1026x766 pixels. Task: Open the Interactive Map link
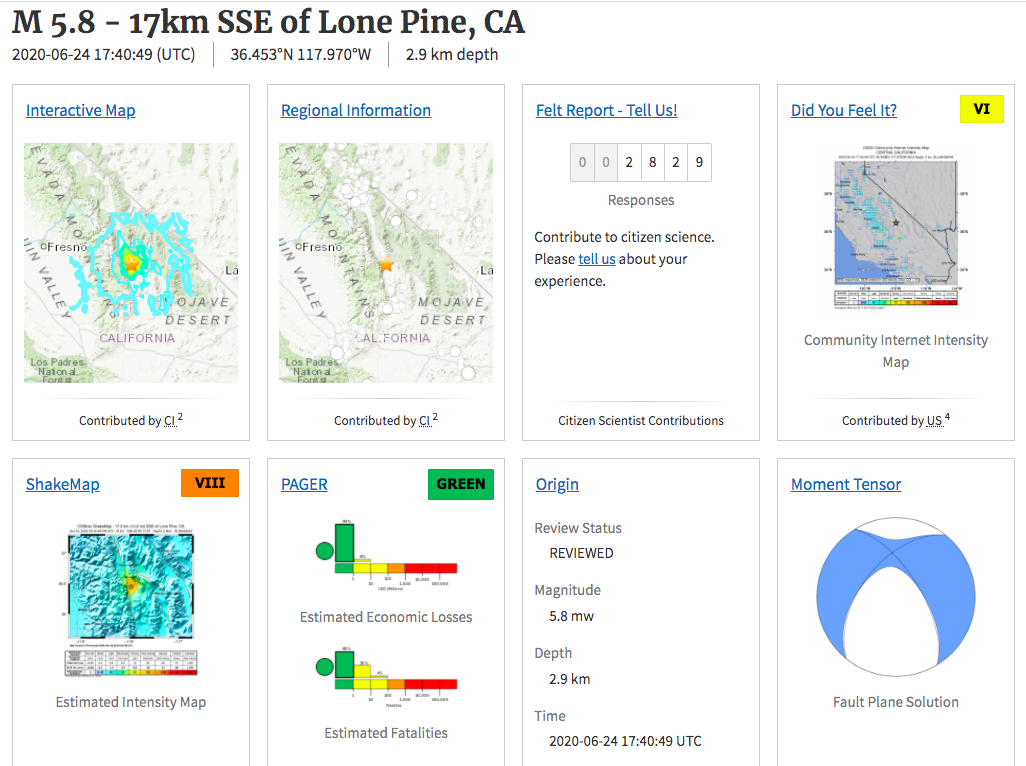tap(80, 111)
